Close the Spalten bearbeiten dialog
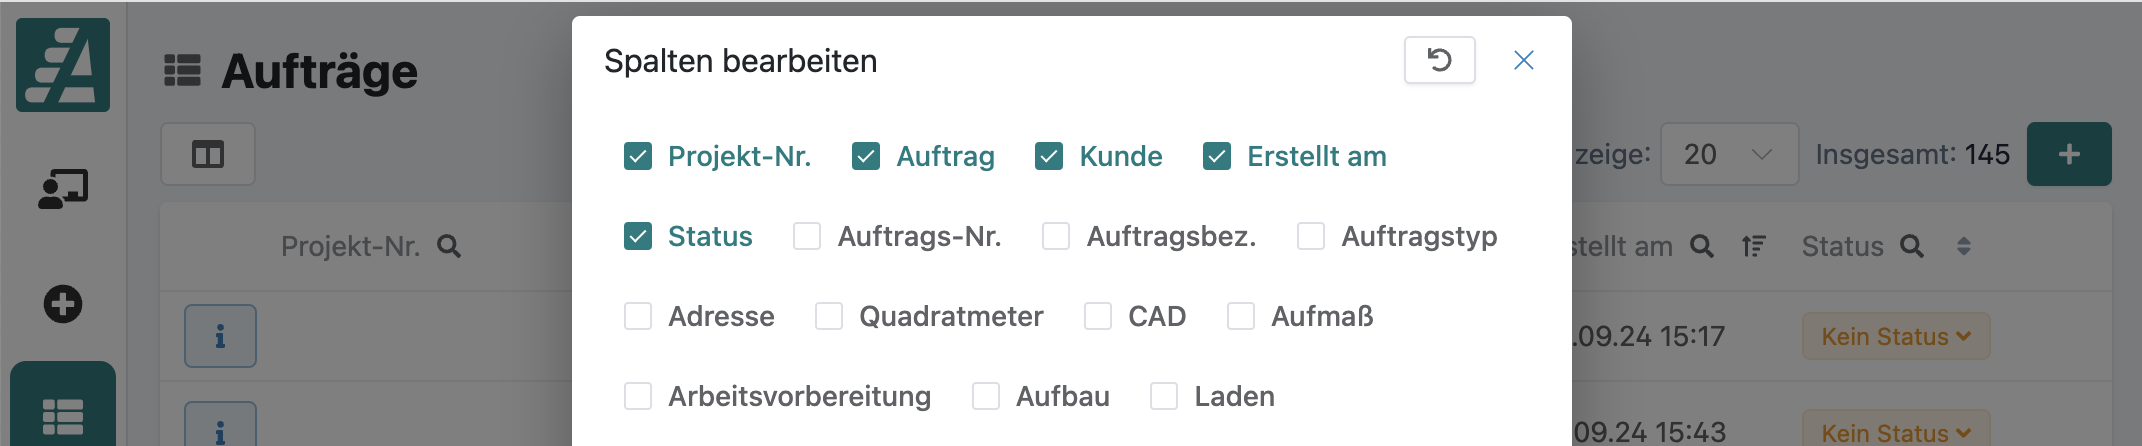This screenshot has height=446, width=2142. coord(1523,61)
